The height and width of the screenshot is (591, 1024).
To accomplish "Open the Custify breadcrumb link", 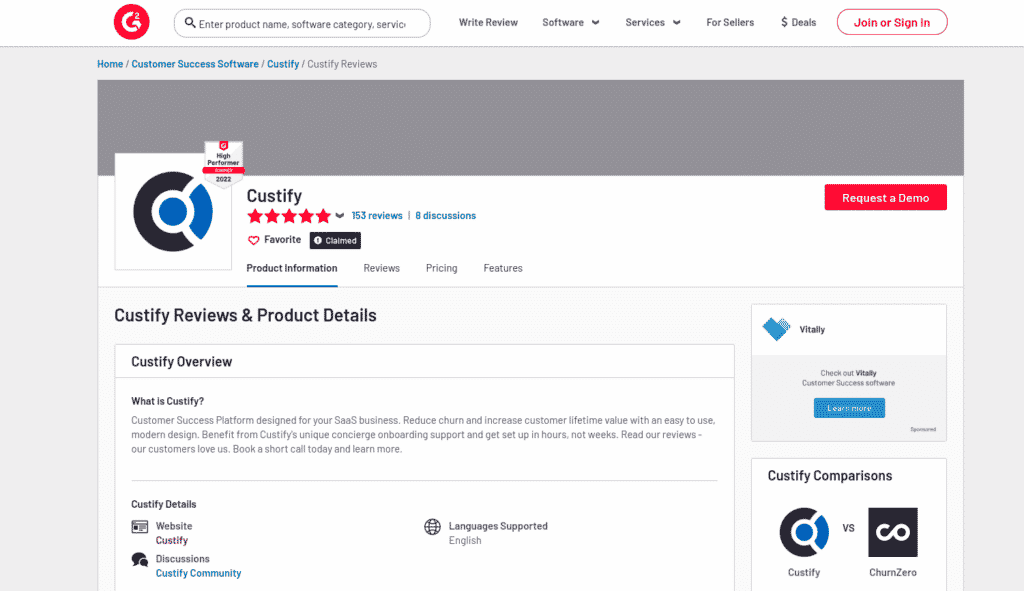I will click(x=283, y=64).
